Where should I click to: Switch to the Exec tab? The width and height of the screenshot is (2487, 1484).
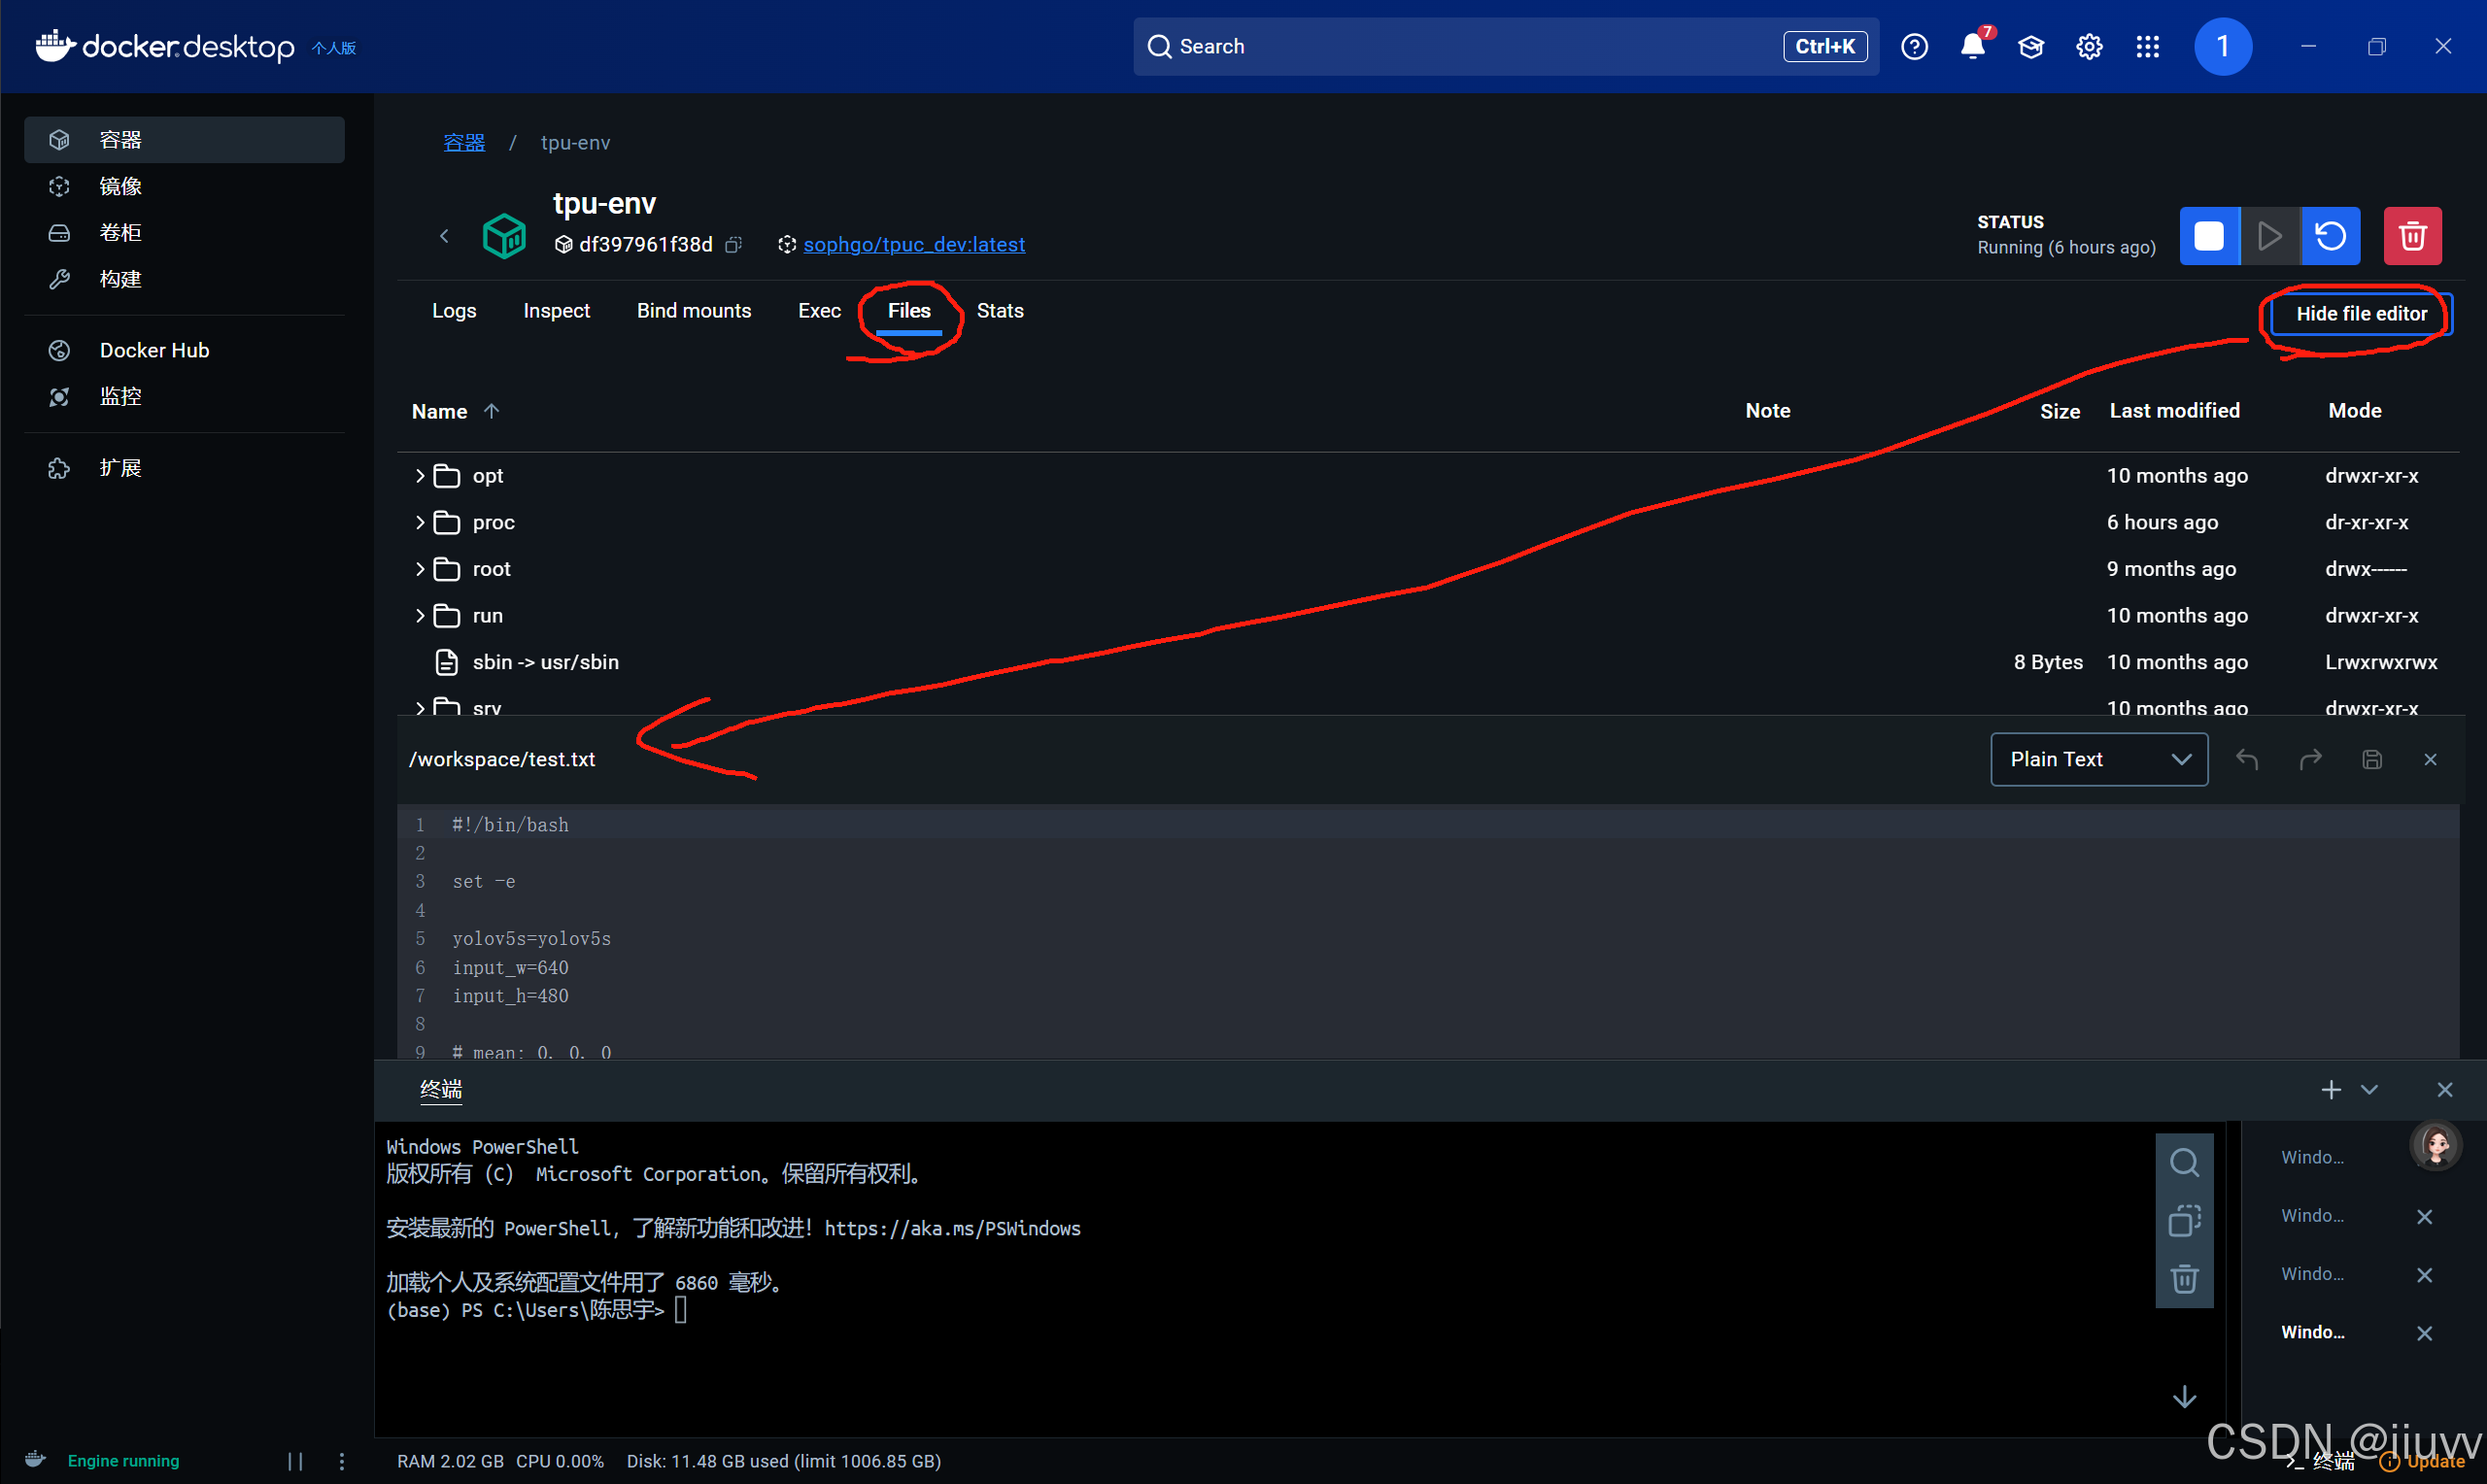pyautogui.click(x=819, y=311)
